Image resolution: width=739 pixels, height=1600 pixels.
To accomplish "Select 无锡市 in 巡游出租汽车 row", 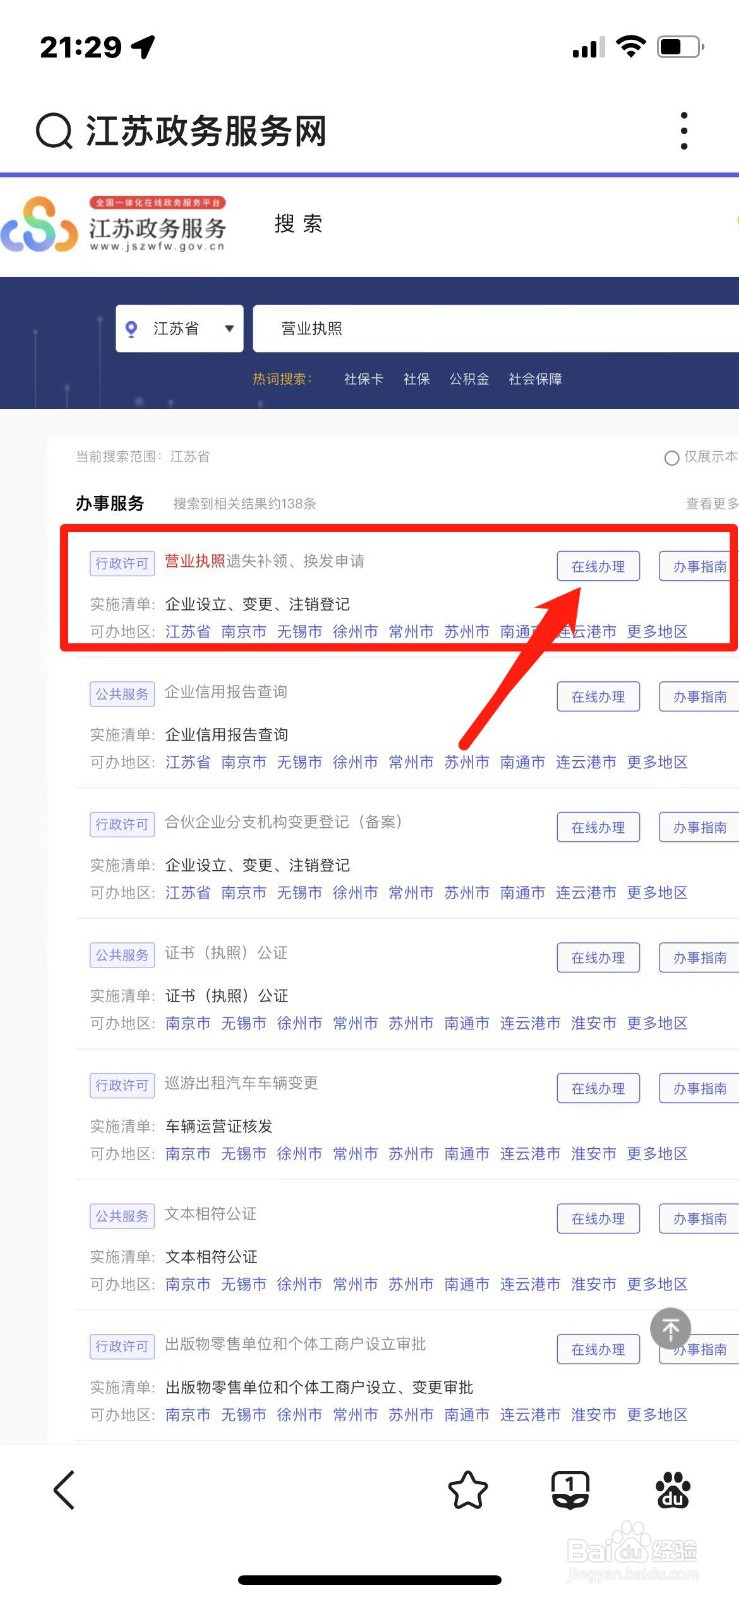I will (244, 1154).
